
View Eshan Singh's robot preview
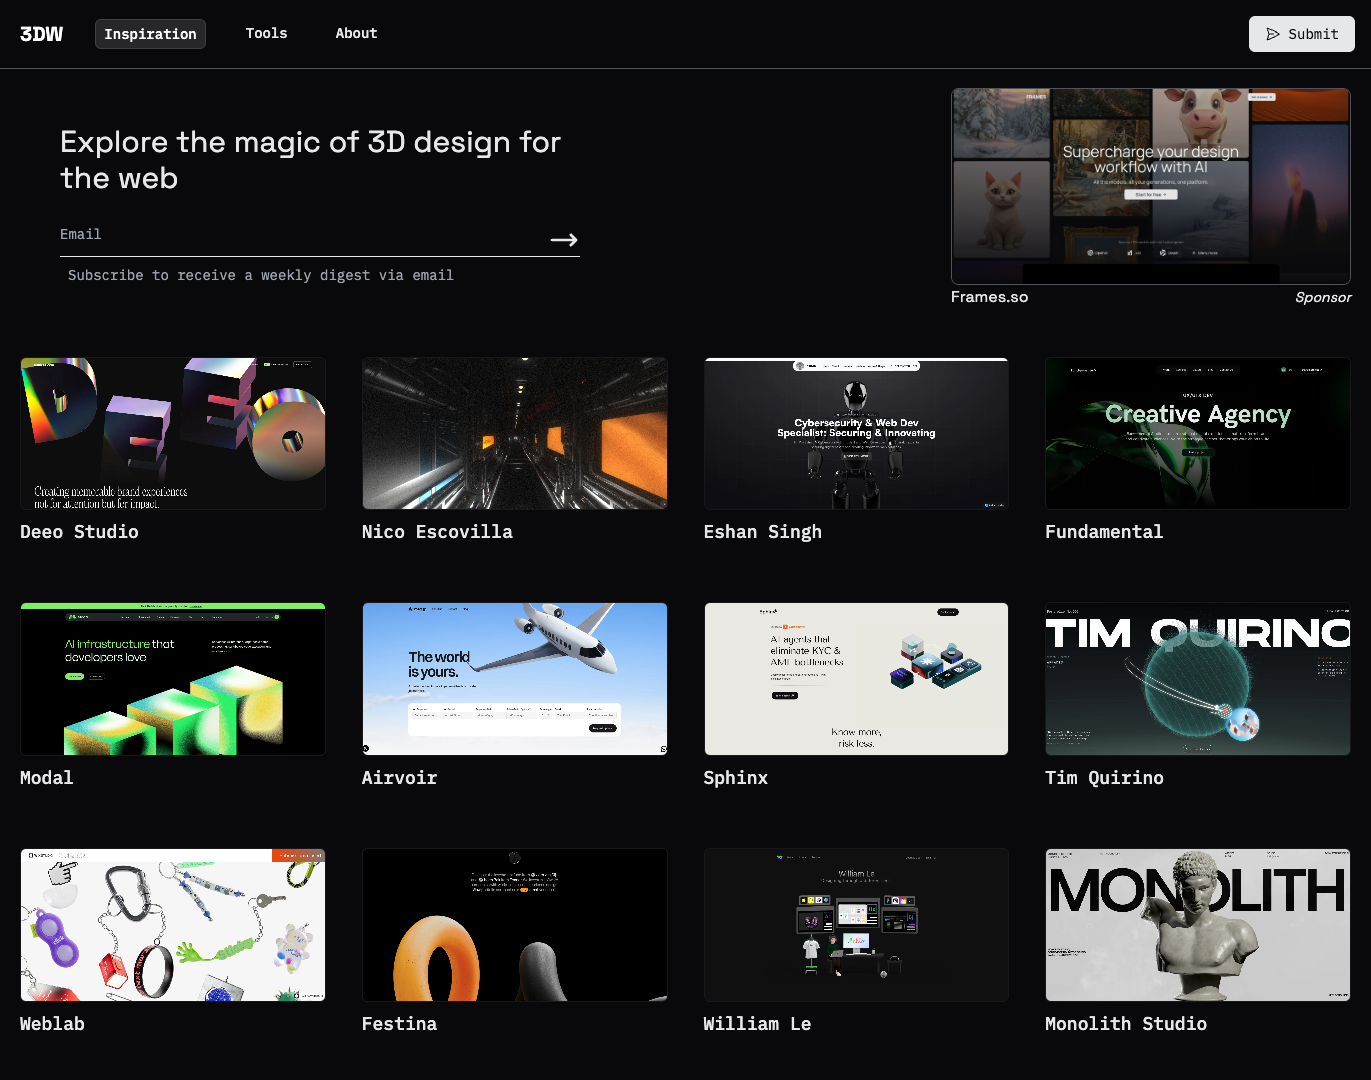point(856,433)
